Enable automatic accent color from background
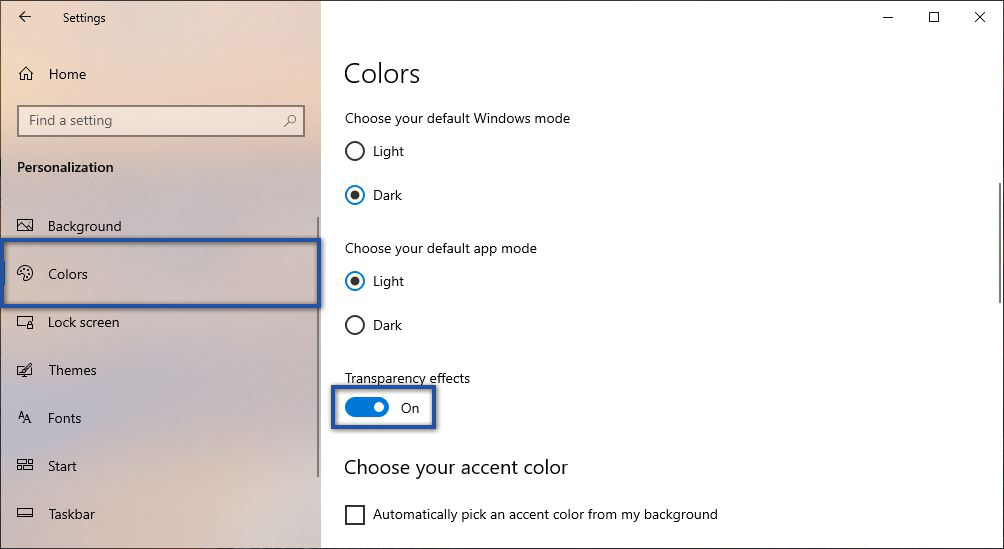This screenshot has width=1004, height=549. pos(355,515)
